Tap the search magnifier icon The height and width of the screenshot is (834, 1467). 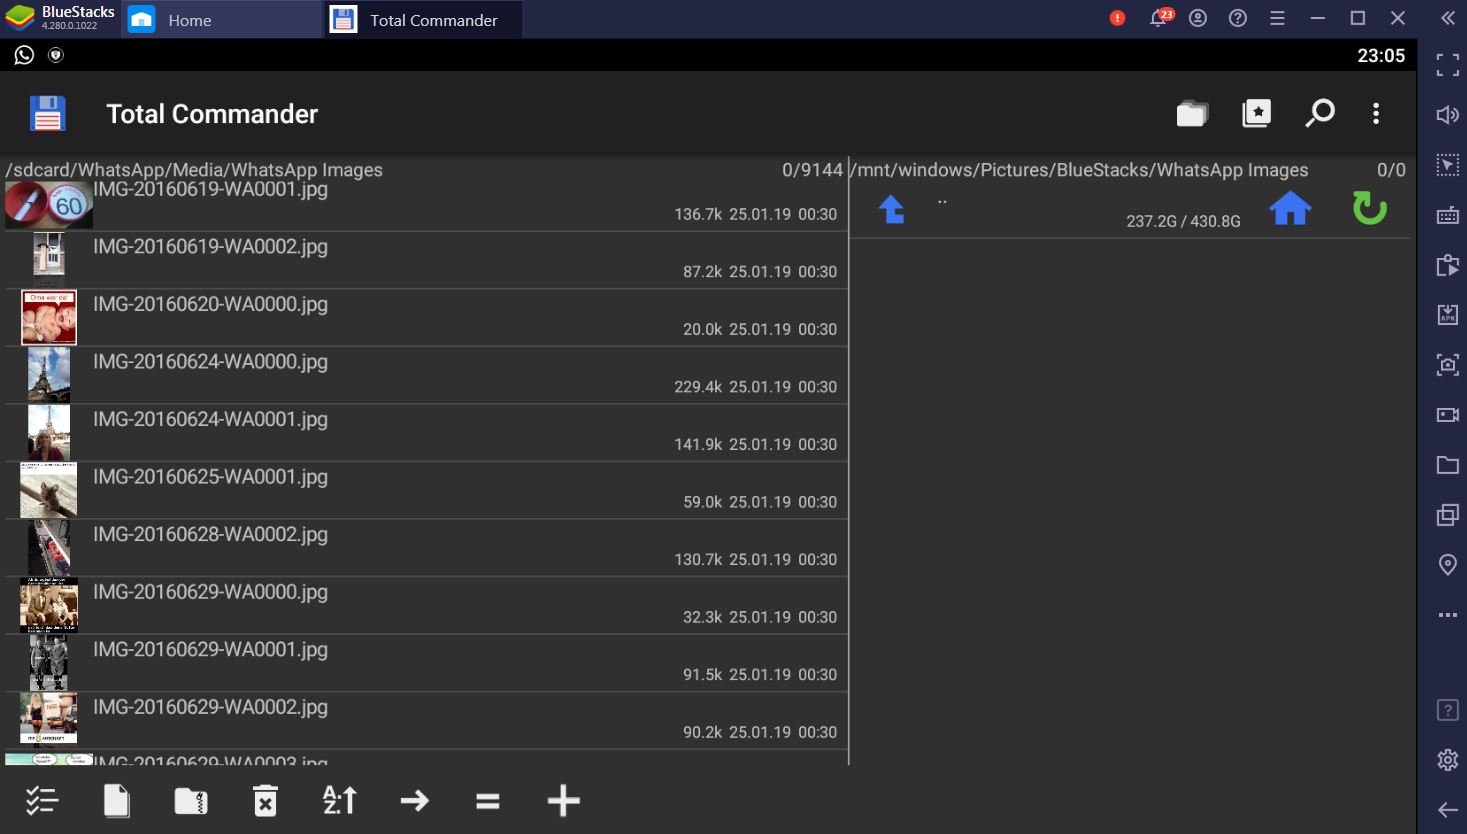click(1320, 113)
